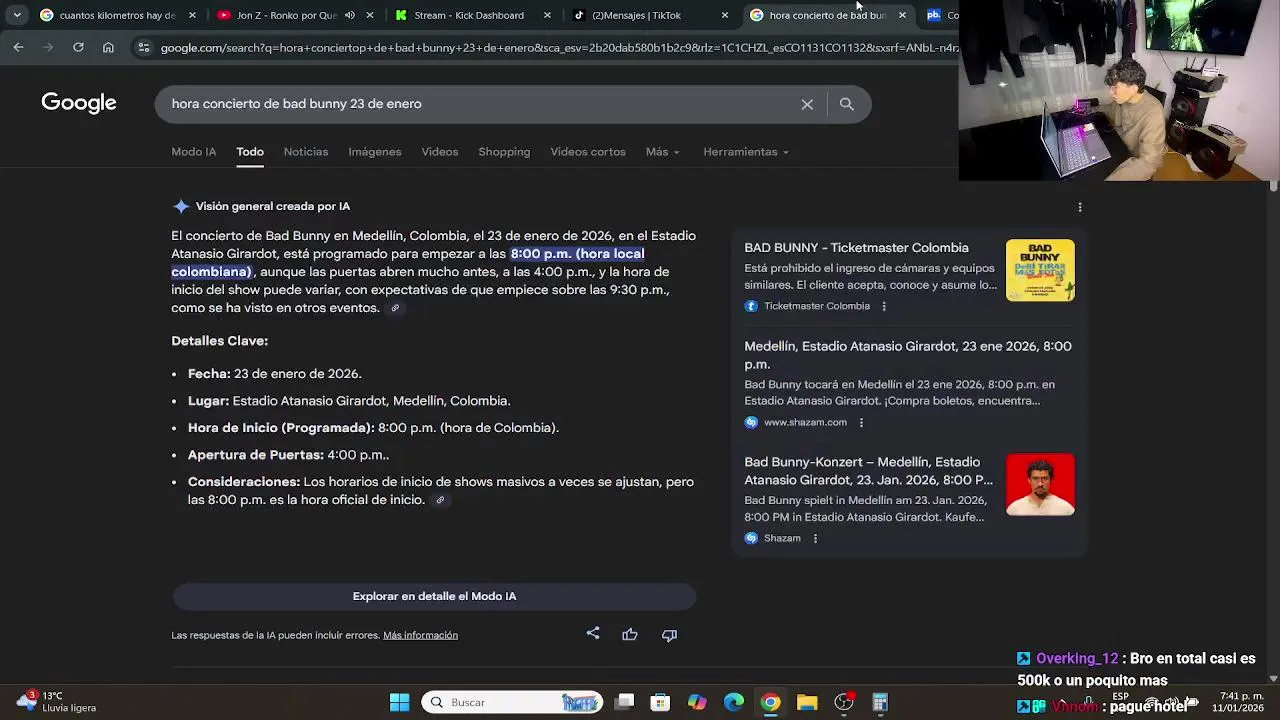
Task: Open BAD BUNNY - Ticketmaster Colombia result
Action: pos(856,248)
